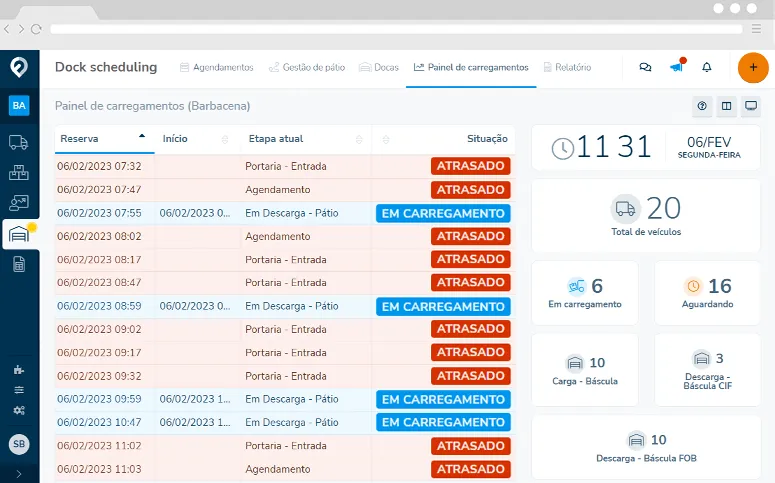
Task: Click the app logo in sidebar
Action: click(x=19, y=67)
